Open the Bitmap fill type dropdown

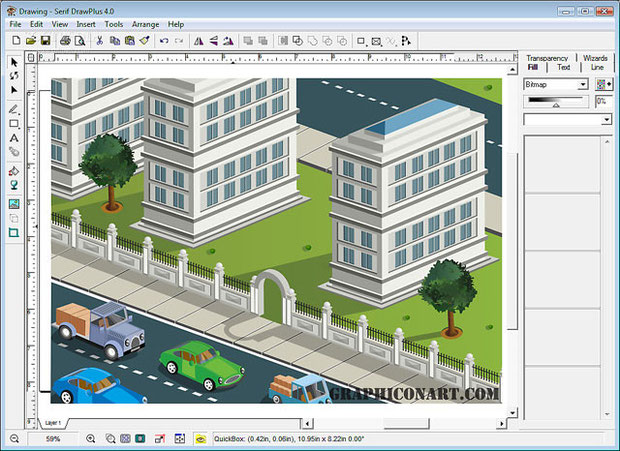(582, 85)
